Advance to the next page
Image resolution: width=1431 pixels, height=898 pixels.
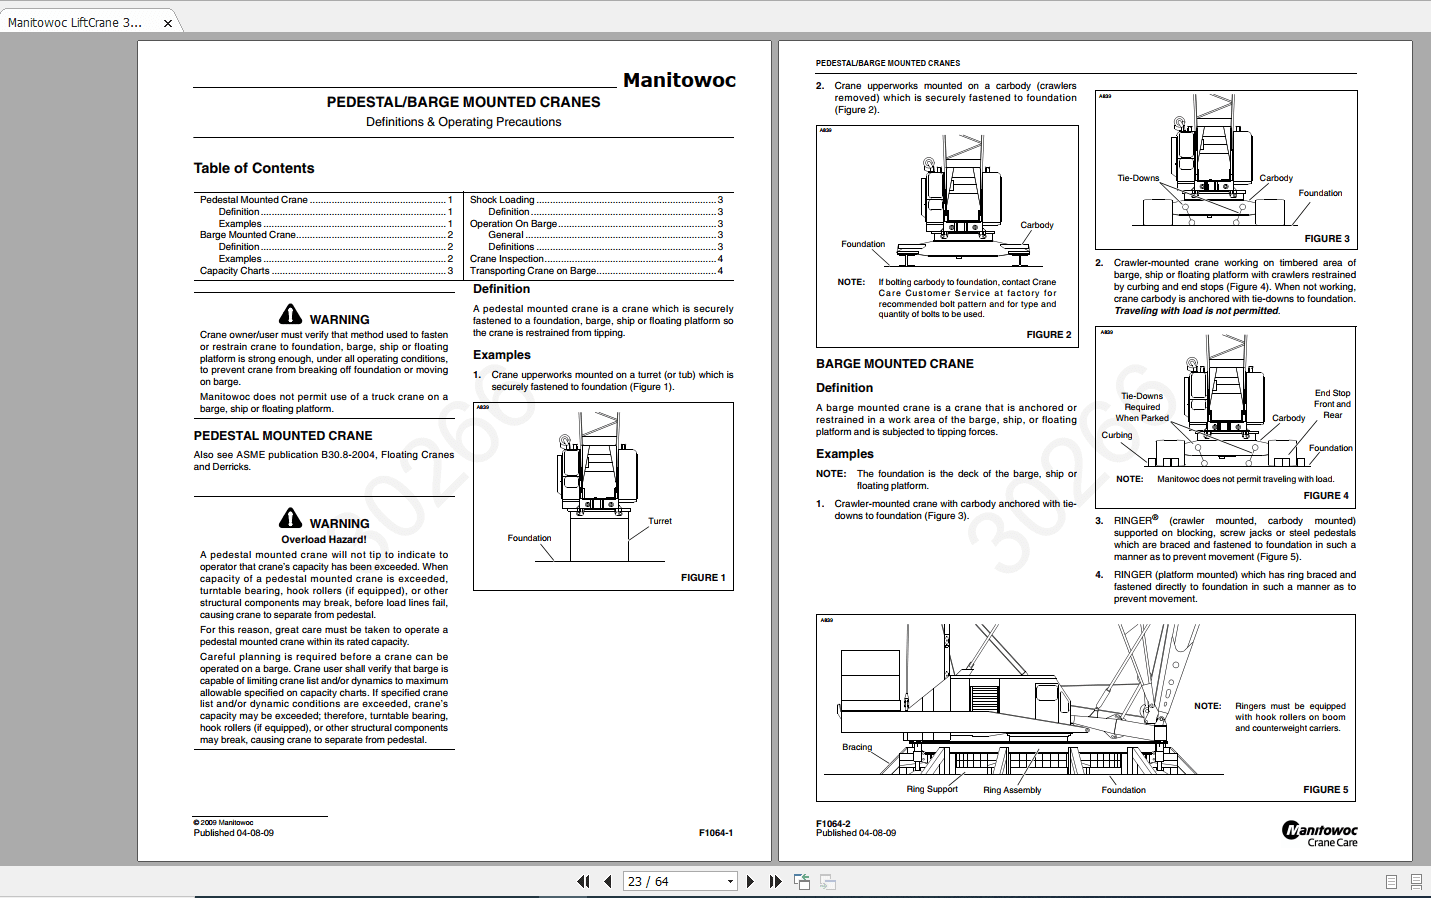[x=750, y=881]
